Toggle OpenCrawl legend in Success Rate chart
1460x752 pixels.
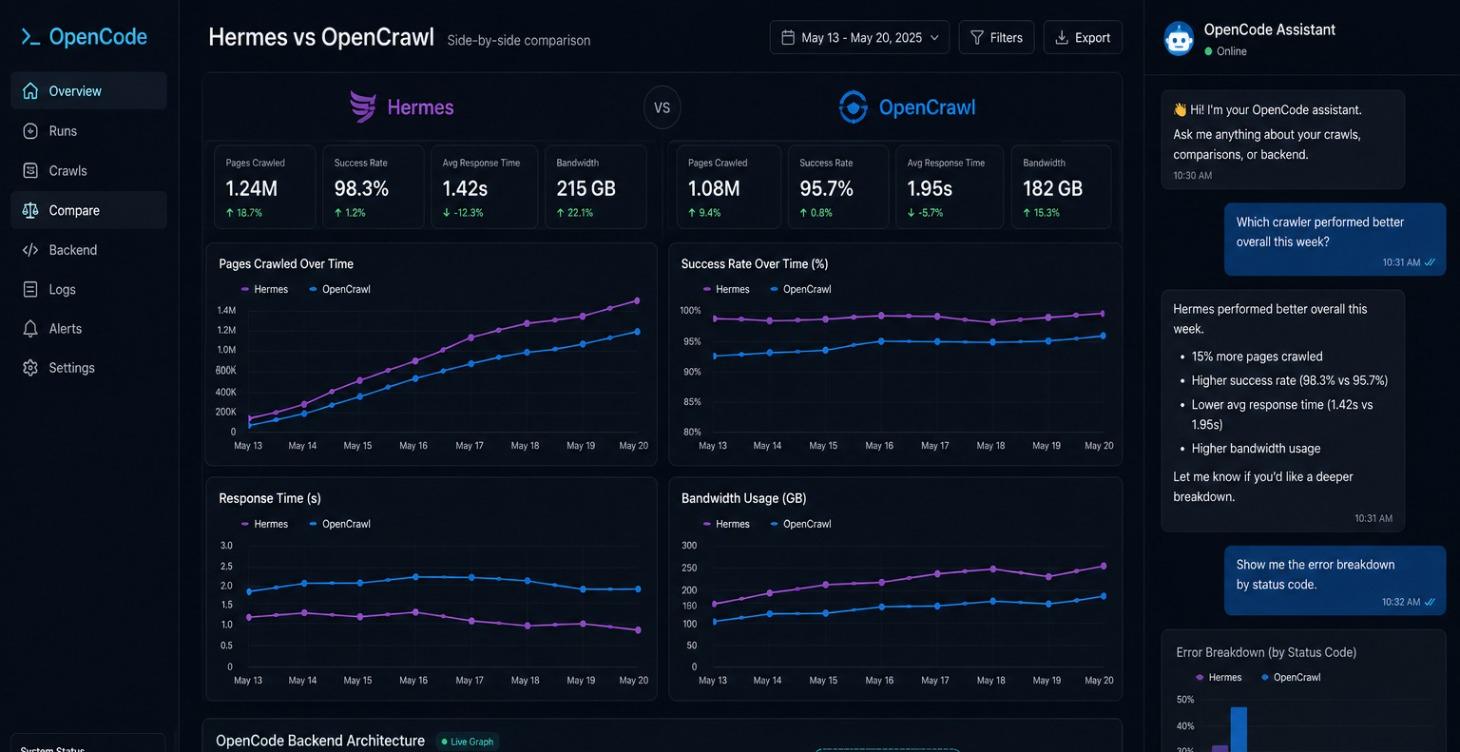click(802, 289)
